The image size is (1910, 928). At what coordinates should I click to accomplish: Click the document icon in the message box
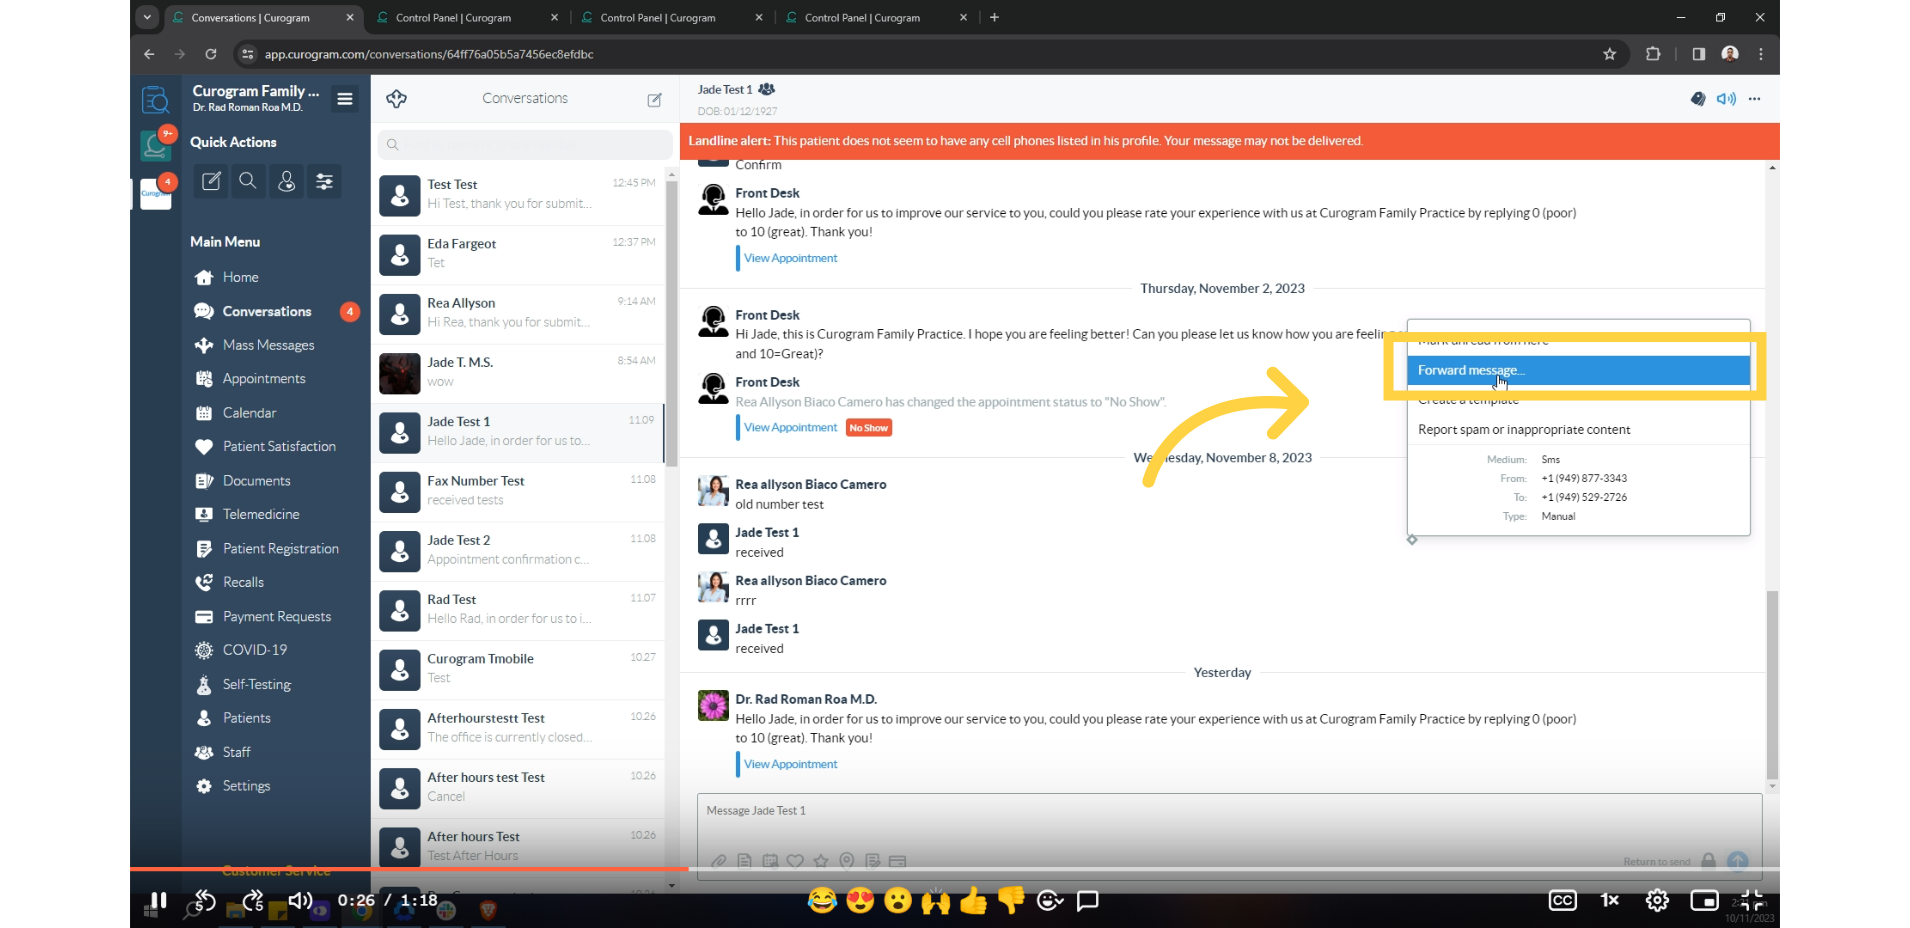click(744, 861)
